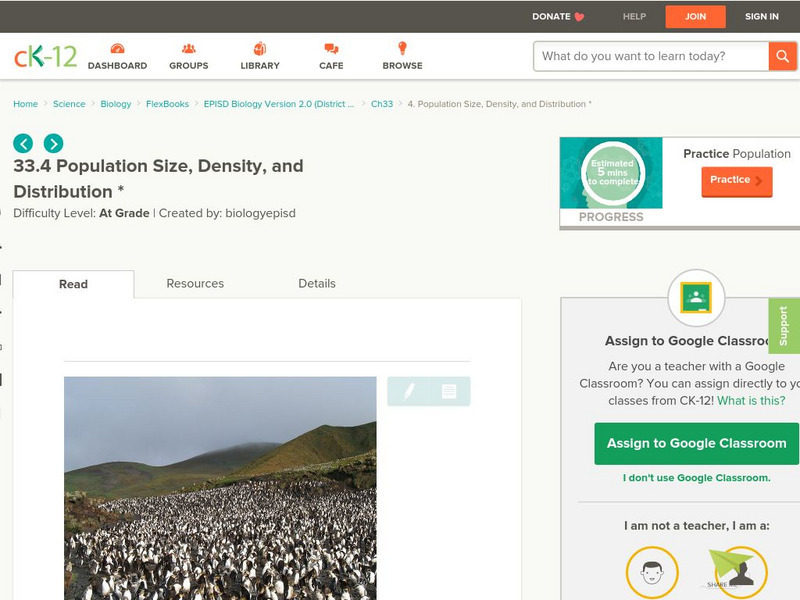
Task: Click the PROGRESS bar label
Action: 611,217
